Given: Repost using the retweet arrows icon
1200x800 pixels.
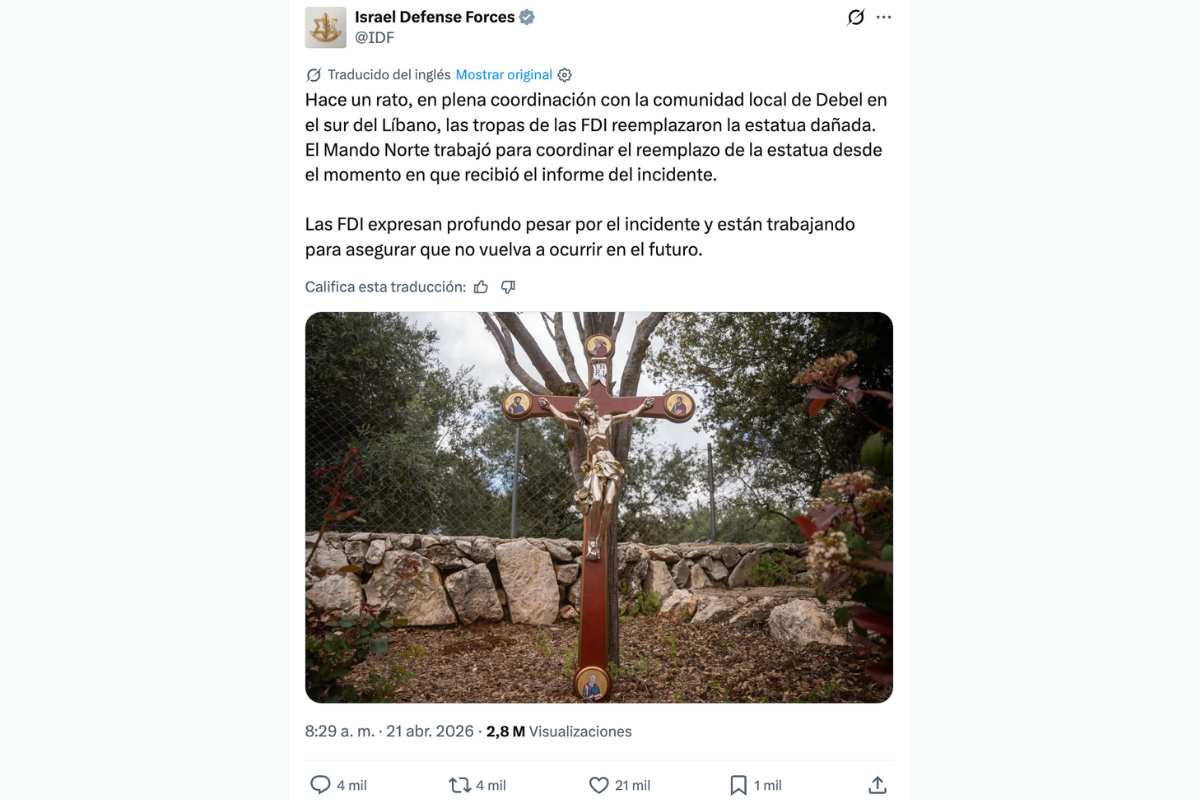Looking at the screenshot, I should 460,784.
